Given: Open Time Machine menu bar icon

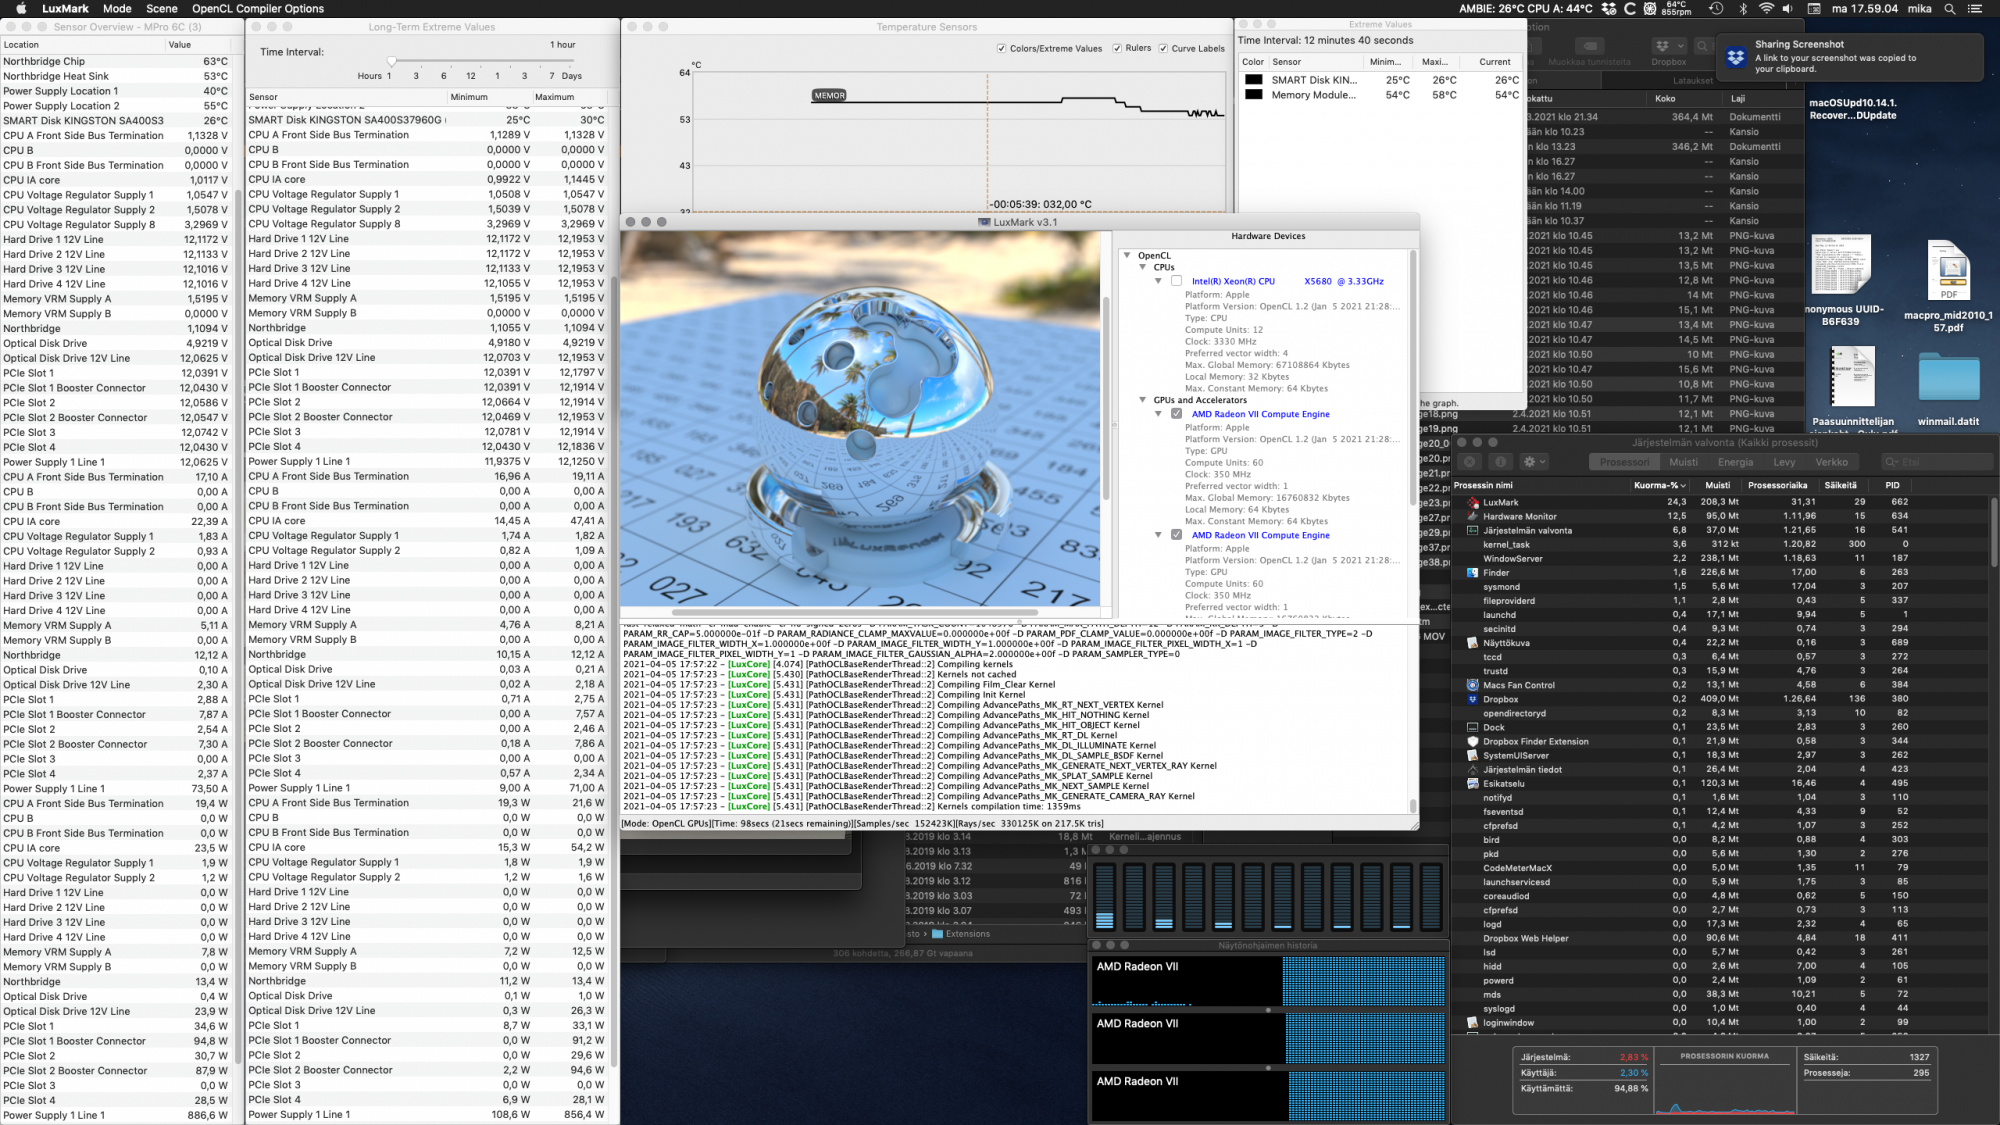Looking at the screenshot, I should [1716, 8].
